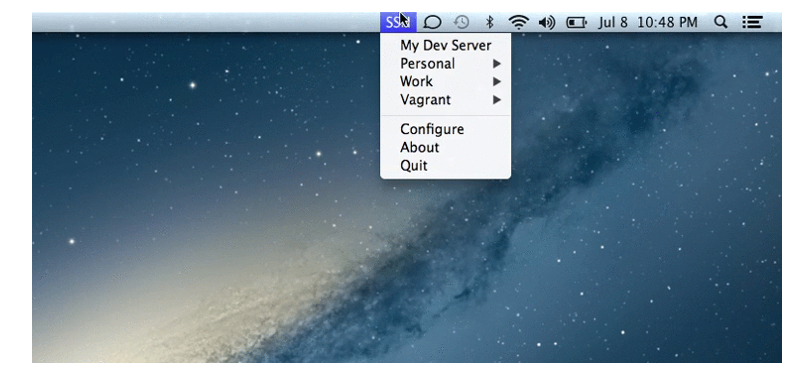Open the battery status icon
The height and width of the screenshot is (374, 801).
576,22
